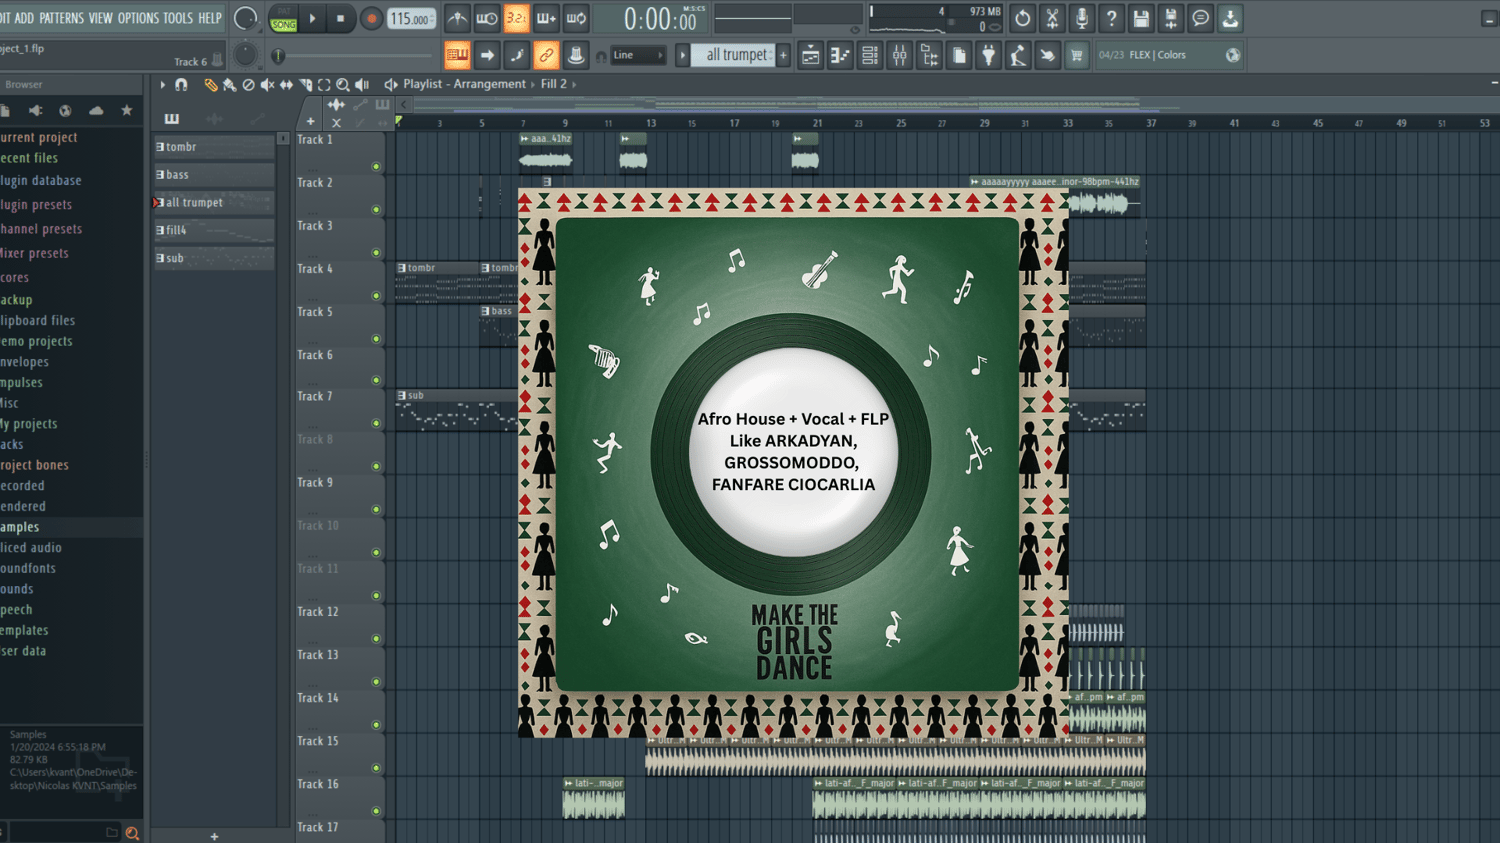Viewport: 1500px width, 843px height.
Task: Select the slice tool in playlist
Action: point(305,85)
